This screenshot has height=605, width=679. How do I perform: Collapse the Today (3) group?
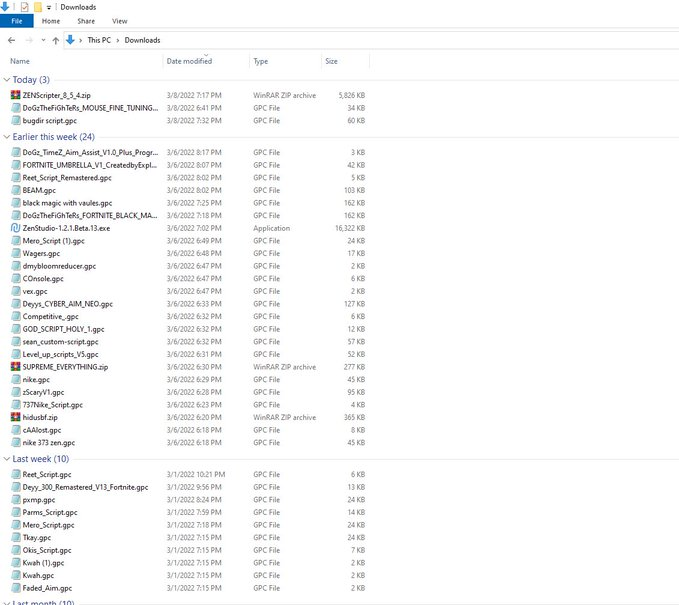click(6, 80)
